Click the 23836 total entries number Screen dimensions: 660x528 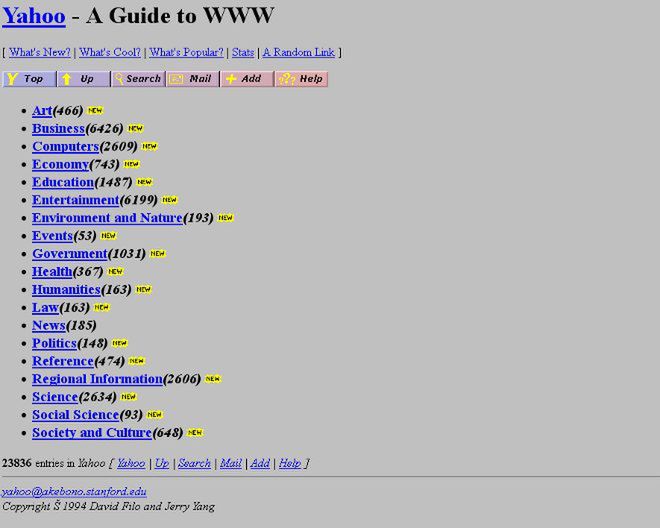point(16,463)
